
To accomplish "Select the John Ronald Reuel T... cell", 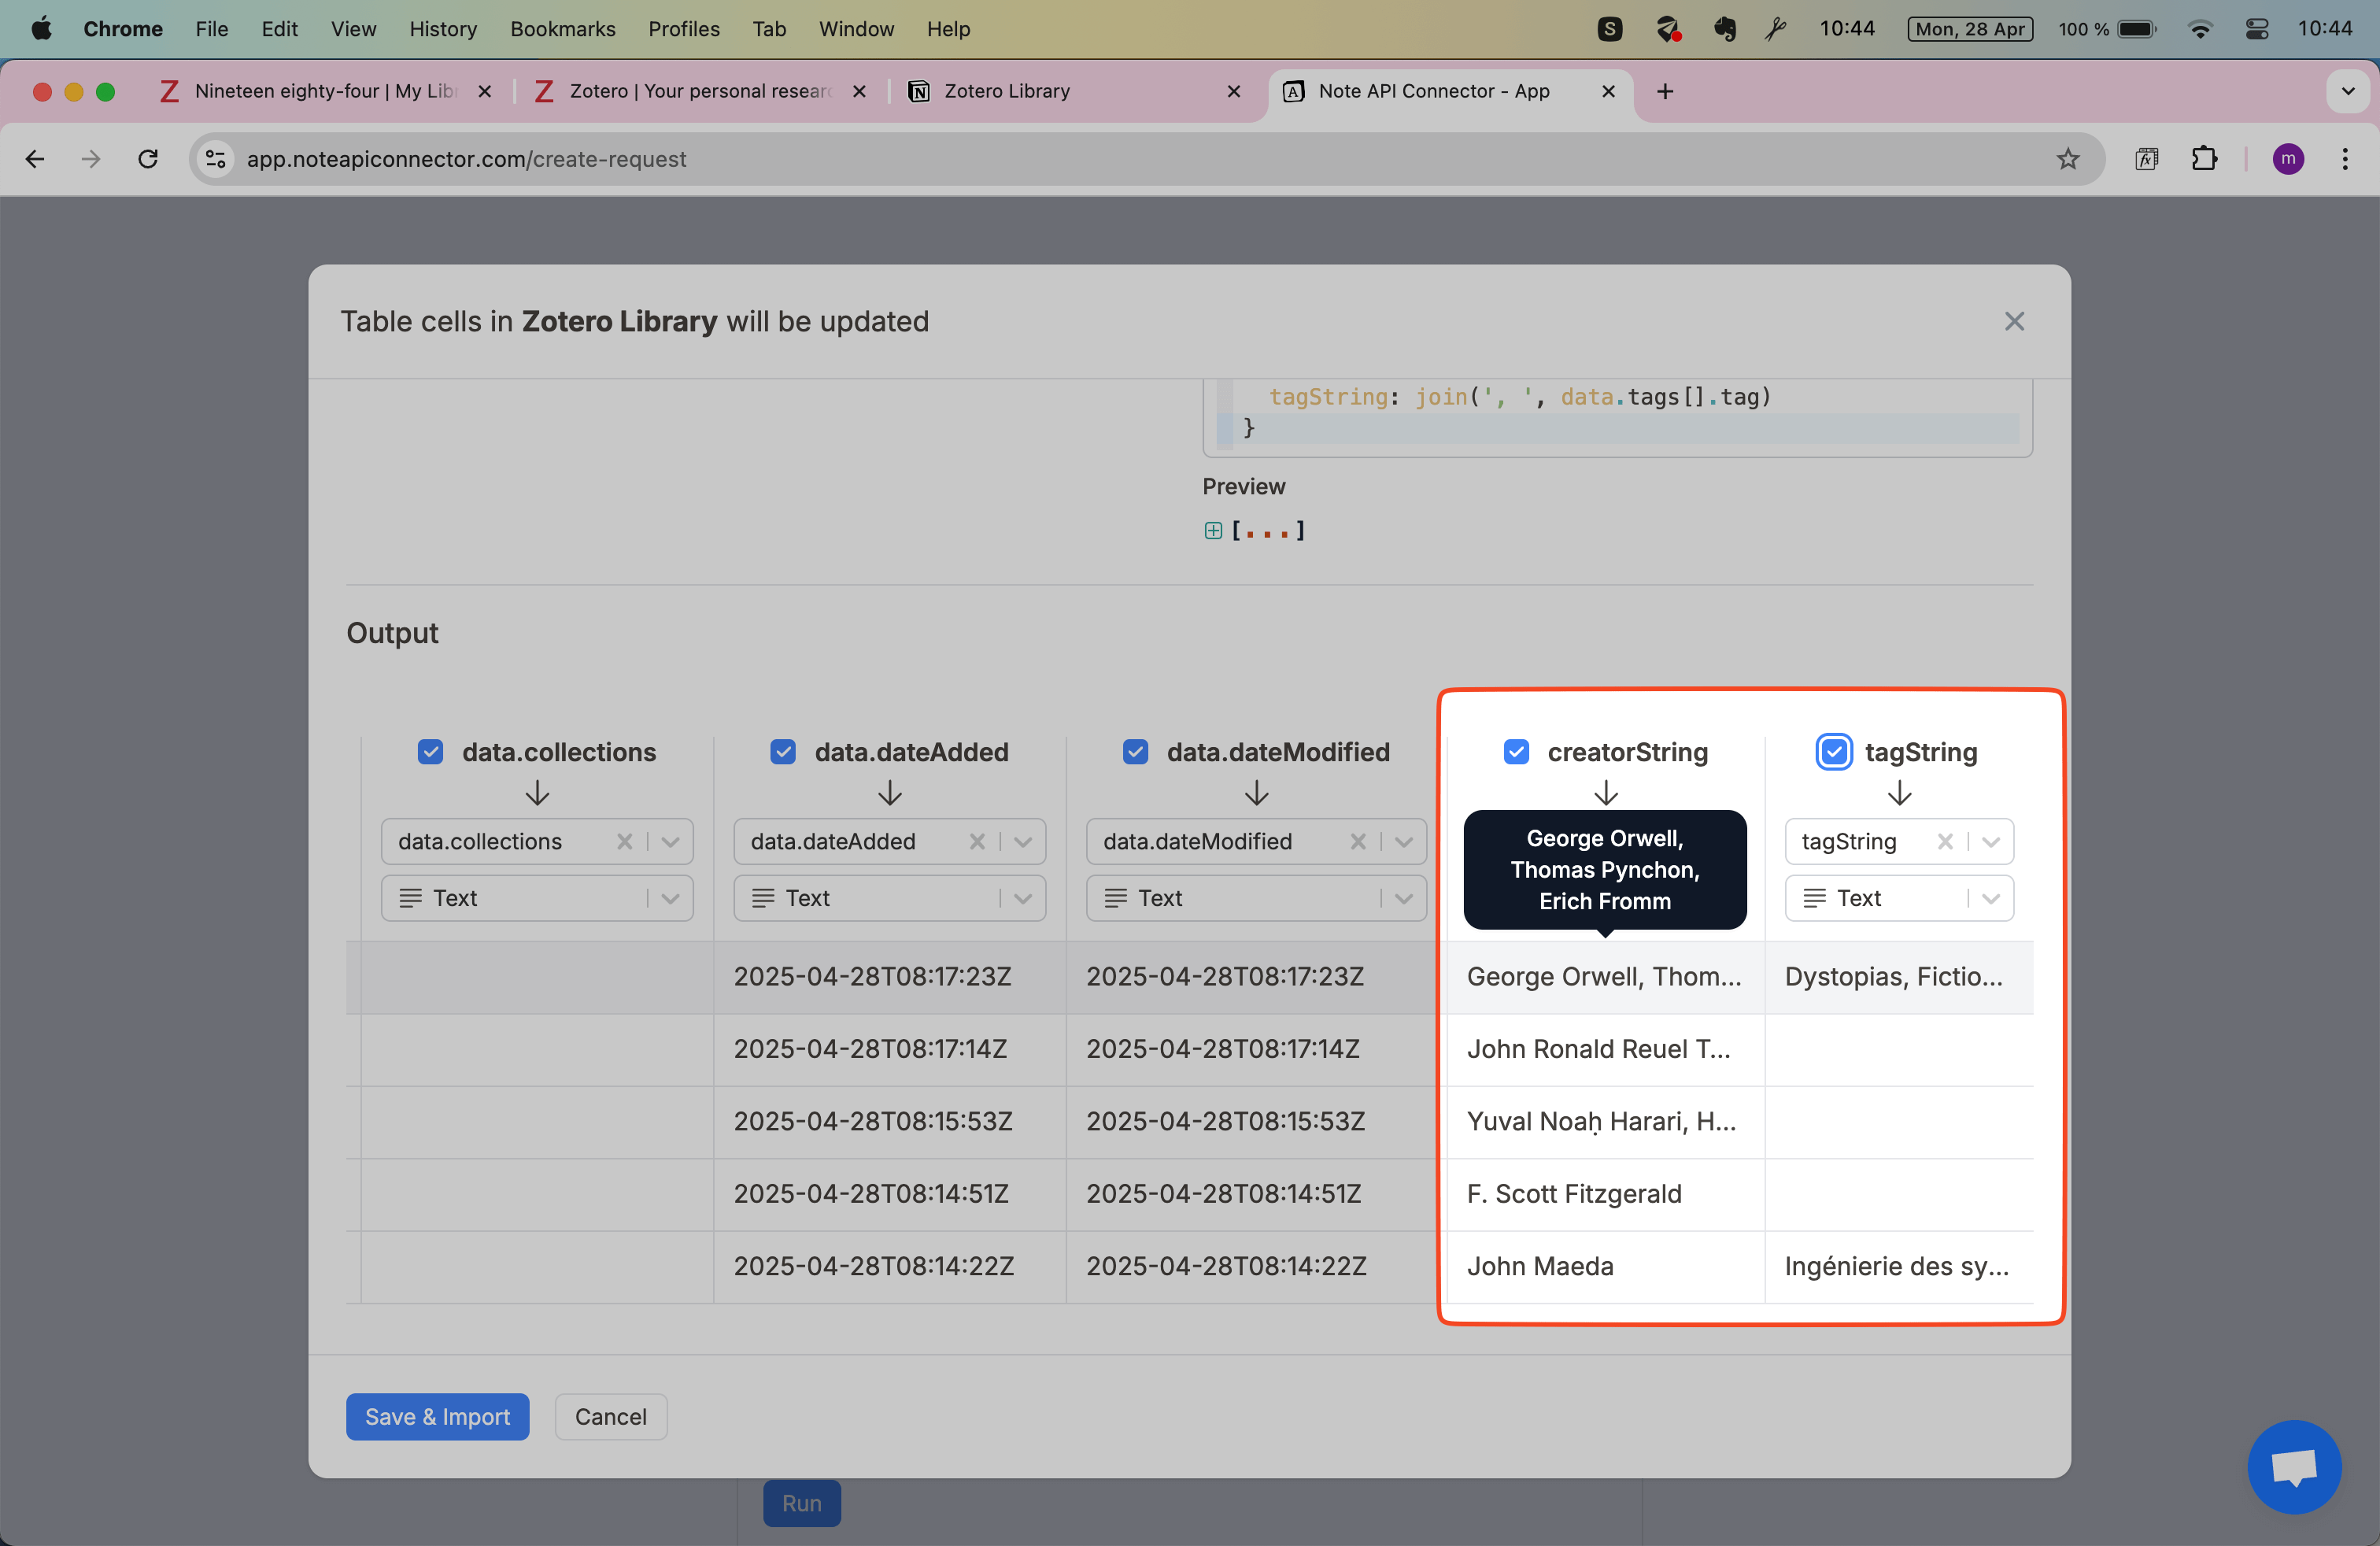I will coord(1605,1049).
